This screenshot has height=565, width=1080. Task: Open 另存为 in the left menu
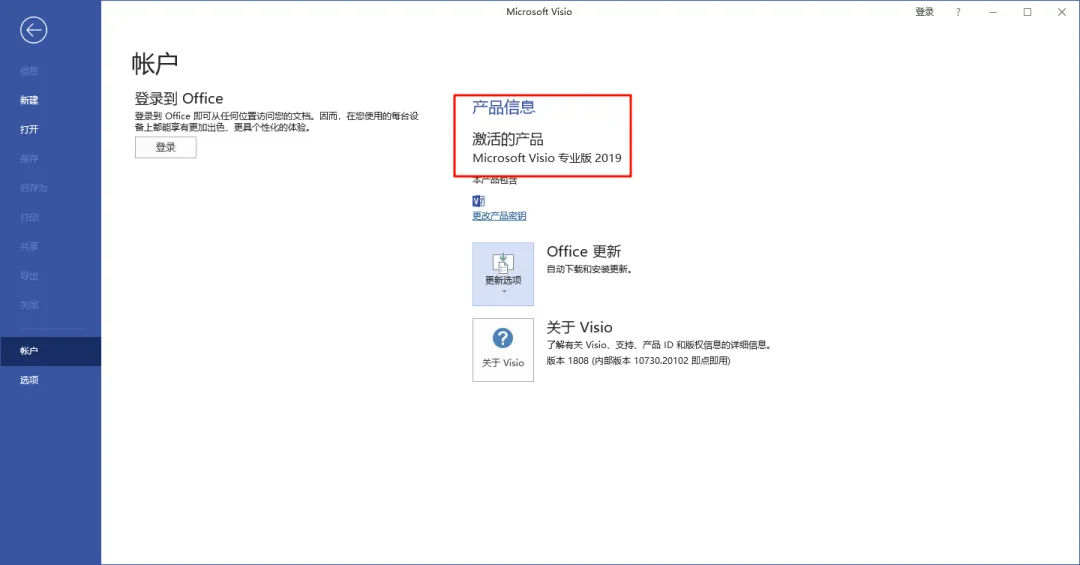33,188
